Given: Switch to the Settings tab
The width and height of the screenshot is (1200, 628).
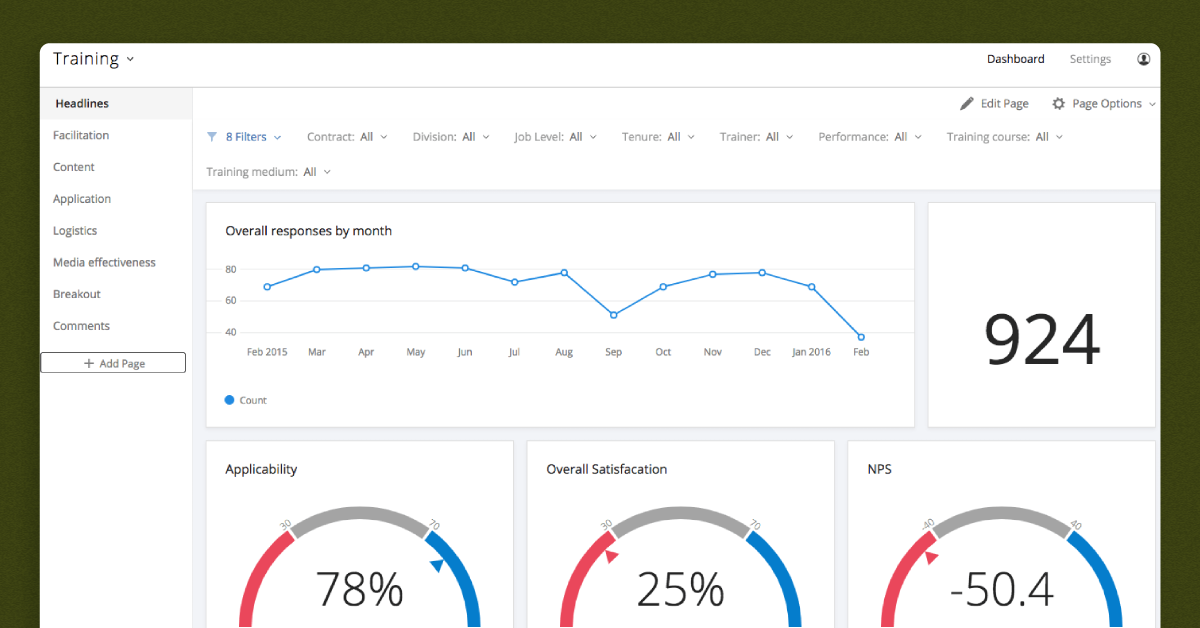Looking at the screenshot, I should tap(1090, 59).
